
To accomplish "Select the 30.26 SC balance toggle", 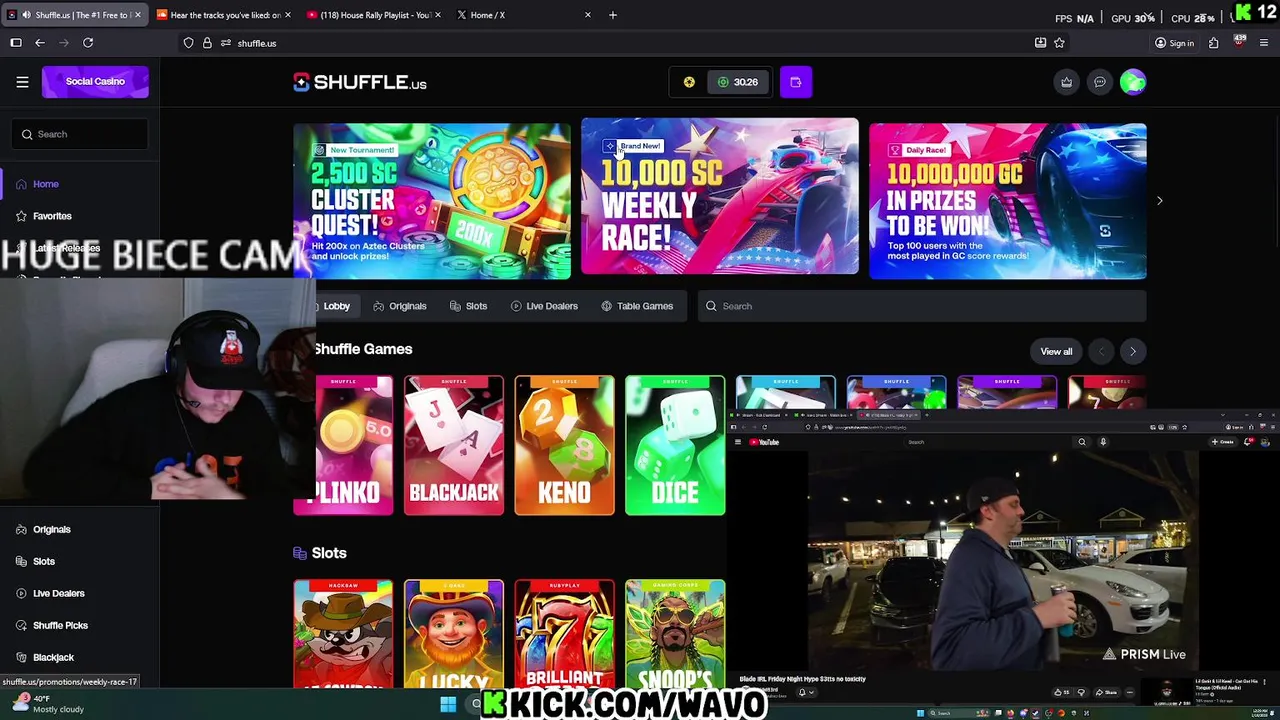I will coord(738,82).
